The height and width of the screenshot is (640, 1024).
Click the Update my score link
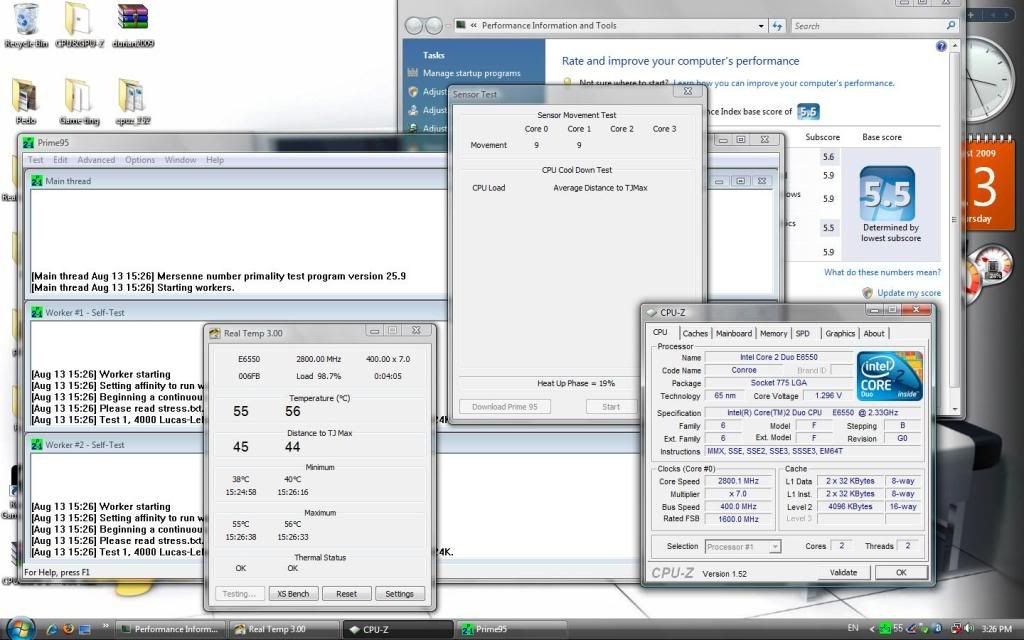tap(908, 293)
